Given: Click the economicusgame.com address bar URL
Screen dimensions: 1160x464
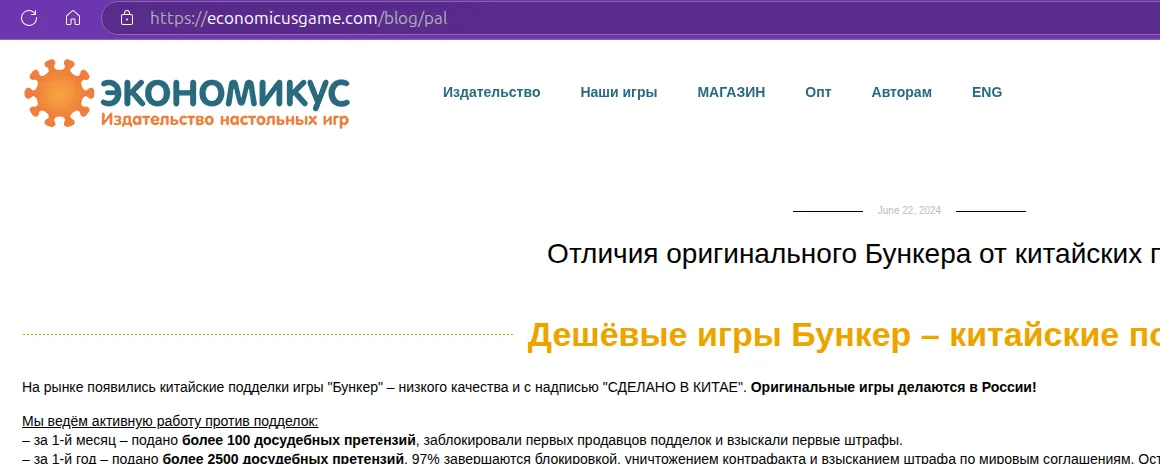Looking at the screenshot, I should [x=299, y=18].
